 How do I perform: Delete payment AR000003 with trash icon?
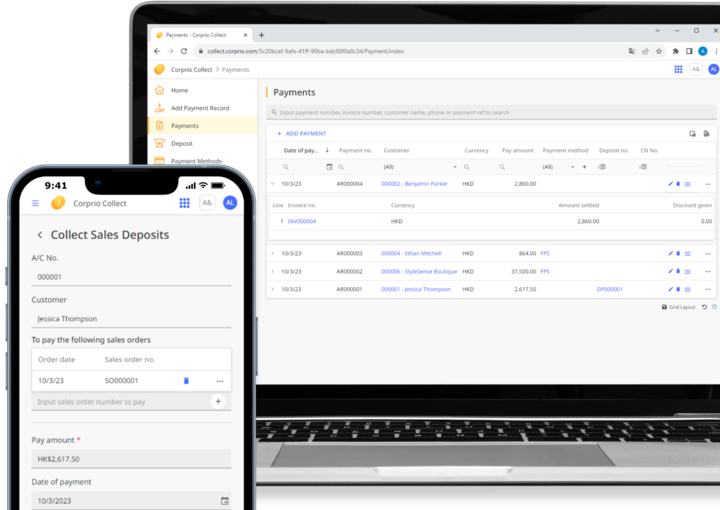678,253
